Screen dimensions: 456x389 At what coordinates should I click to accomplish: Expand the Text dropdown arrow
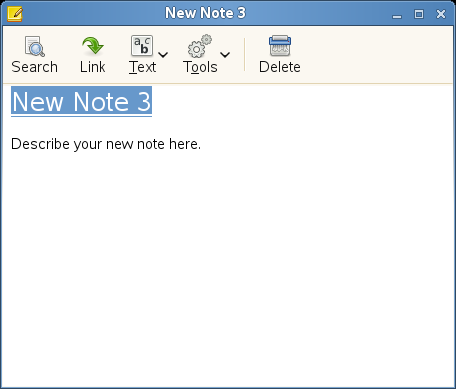163,54
